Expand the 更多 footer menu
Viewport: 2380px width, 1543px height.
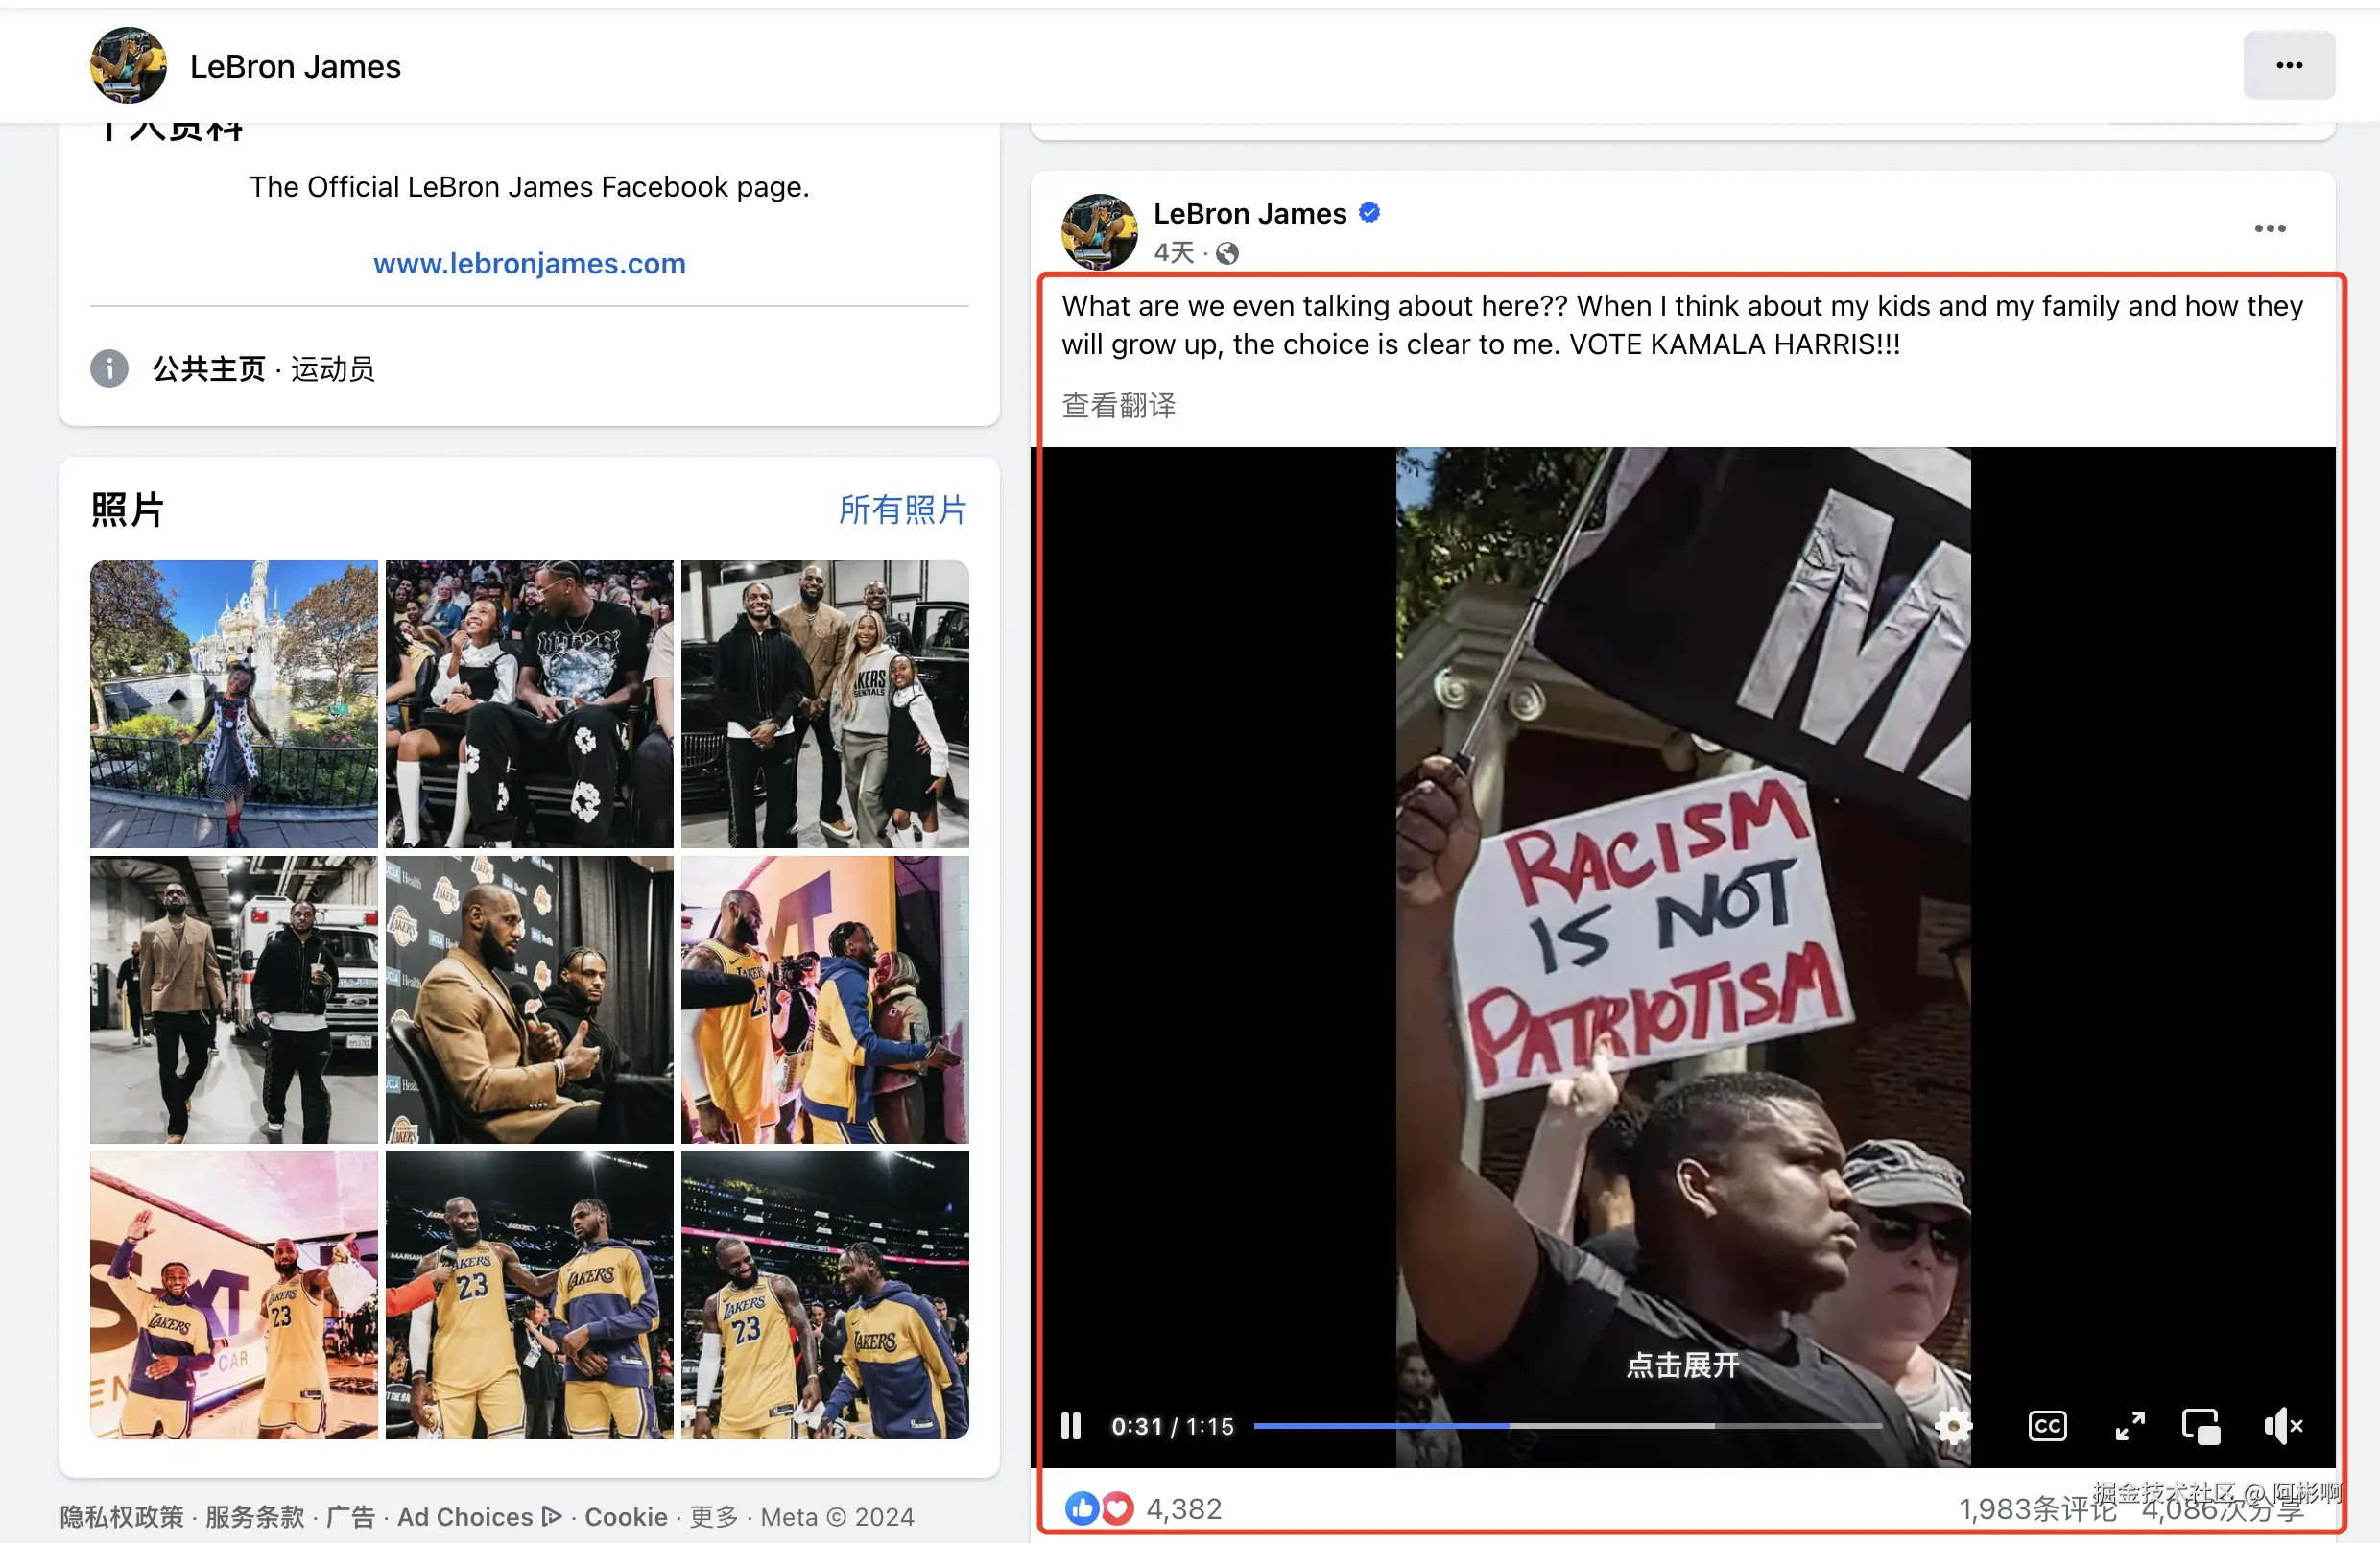(x=713, y=1517)
